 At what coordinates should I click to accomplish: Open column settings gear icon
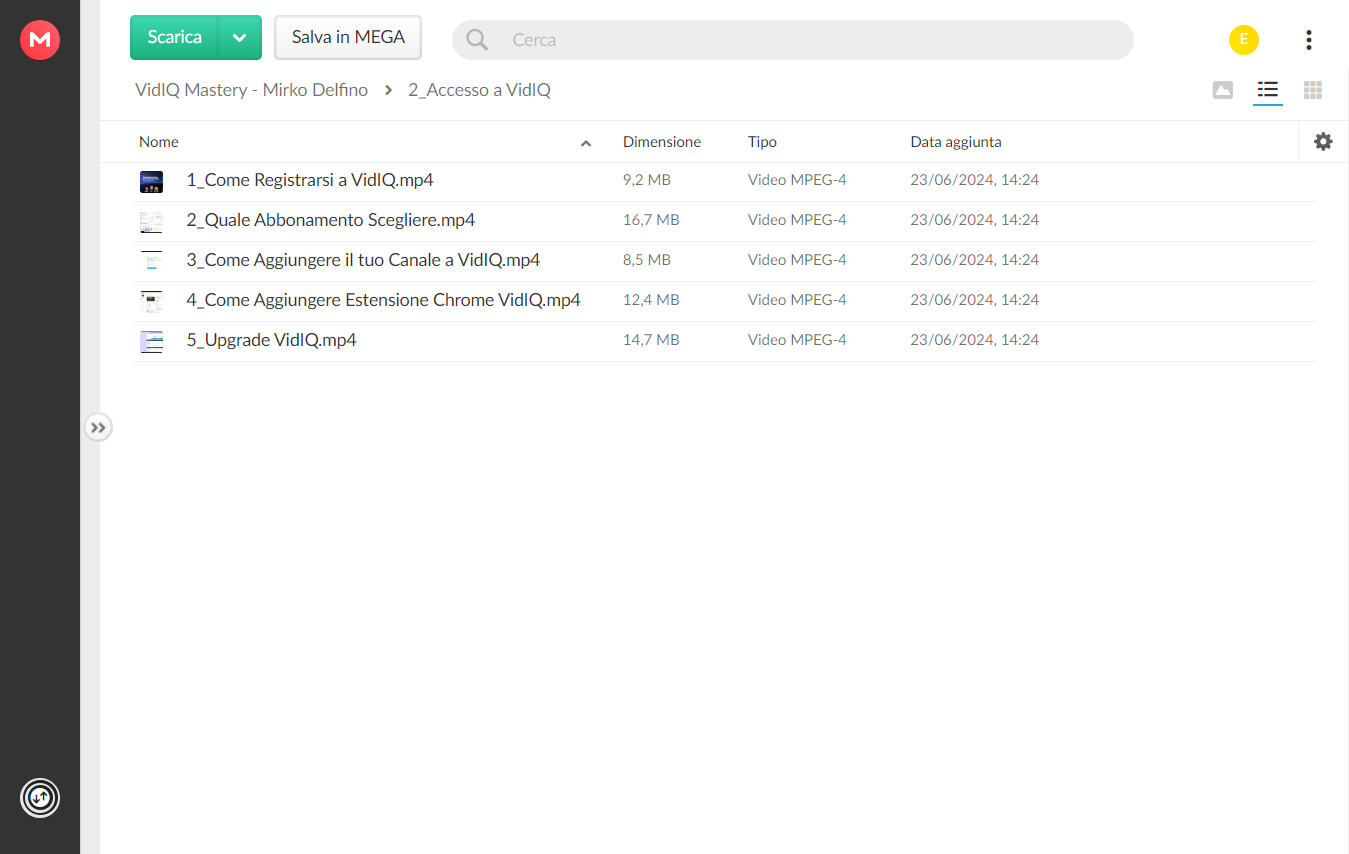point(1323,142)
